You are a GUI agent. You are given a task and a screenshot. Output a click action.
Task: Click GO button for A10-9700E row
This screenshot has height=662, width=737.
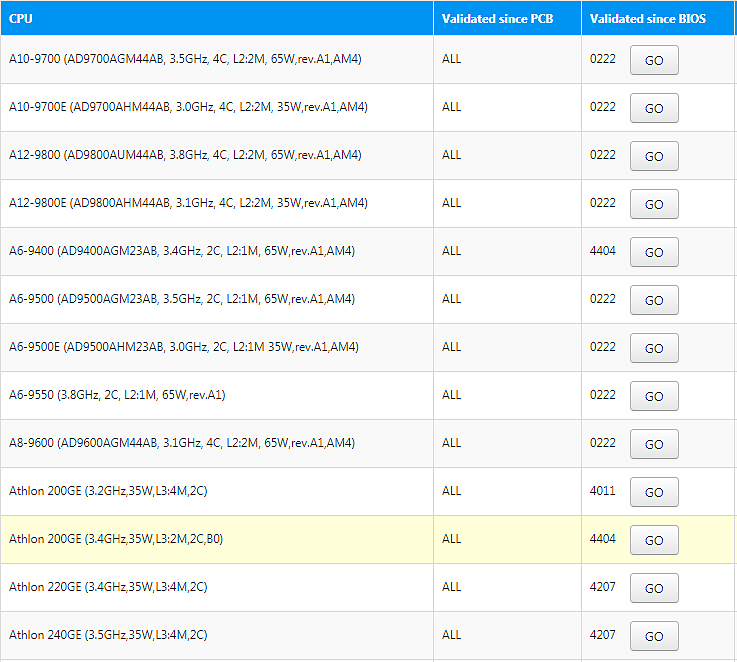[x=654, y=108]
